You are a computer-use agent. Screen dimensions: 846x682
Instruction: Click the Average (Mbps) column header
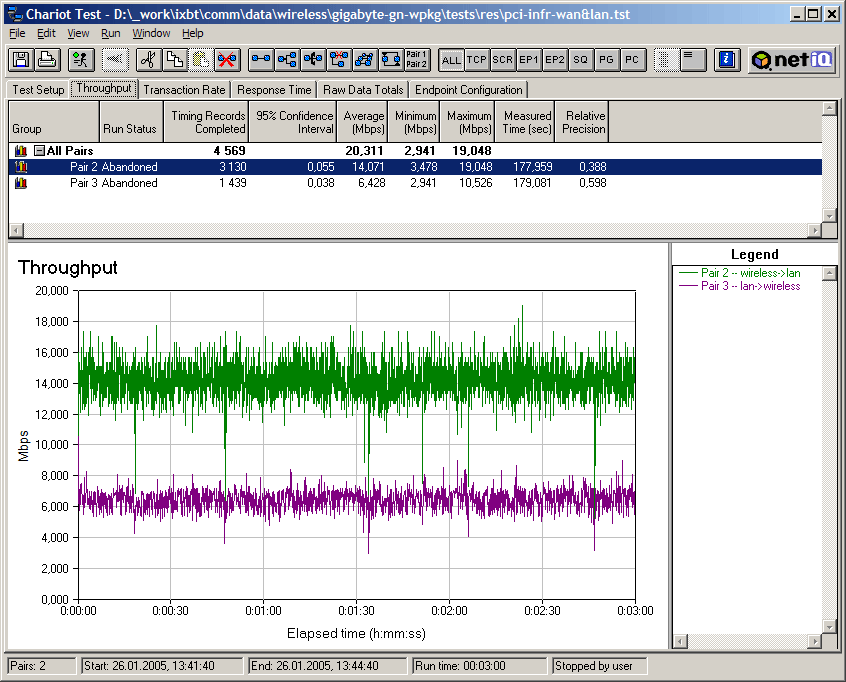click(x=363, y=122)
